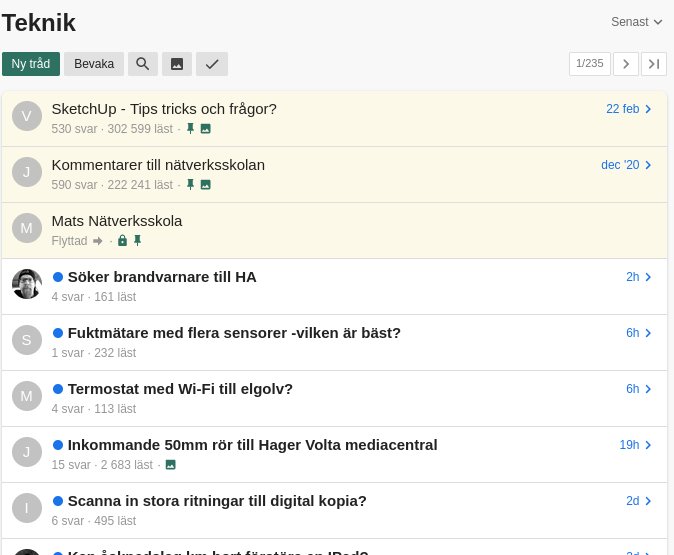The height and width of the screenshot is (555, 674).
Task: Click the checkmark mark-read button
Action: [x=212, y=64]
